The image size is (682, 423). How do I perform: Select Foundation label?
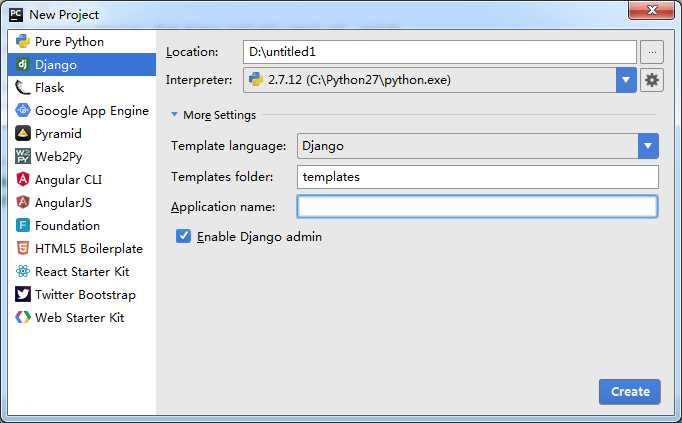coord(67,226)
